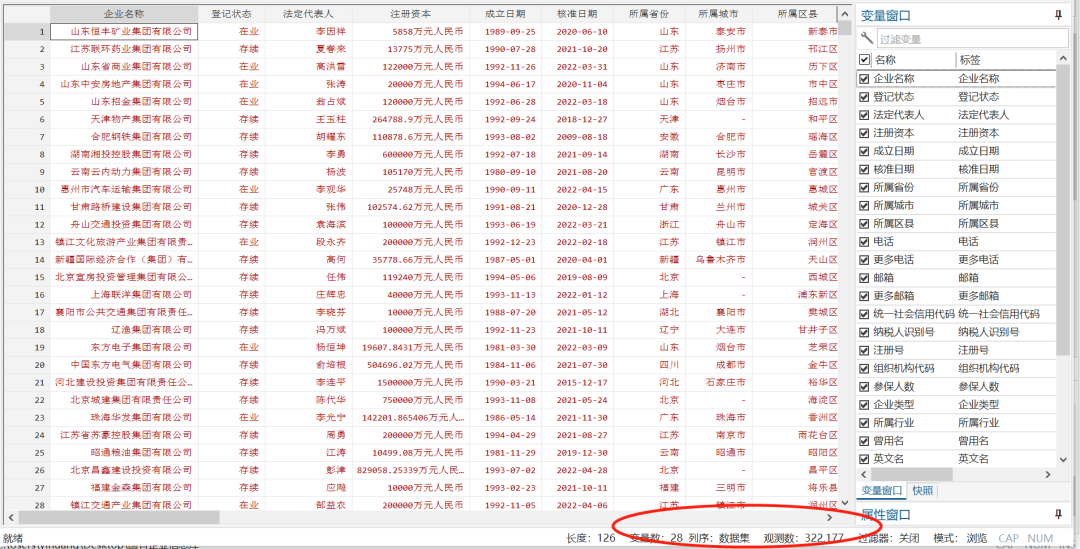This screenshot has height=549, width=1080.
Task: Click the variable list's scroll-down arrow
Action: 1062,460
